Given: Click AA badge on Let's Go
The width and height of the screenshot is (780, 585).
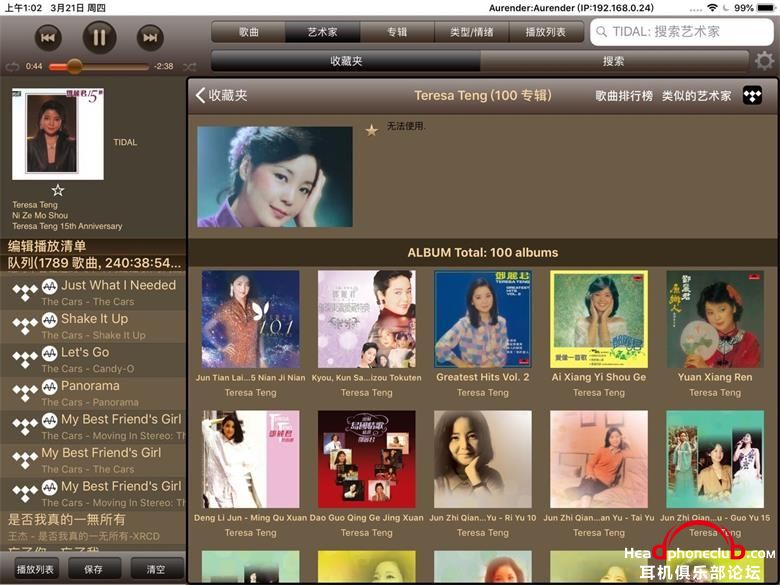Looking at the screenshot, I should tap(49, 353).
